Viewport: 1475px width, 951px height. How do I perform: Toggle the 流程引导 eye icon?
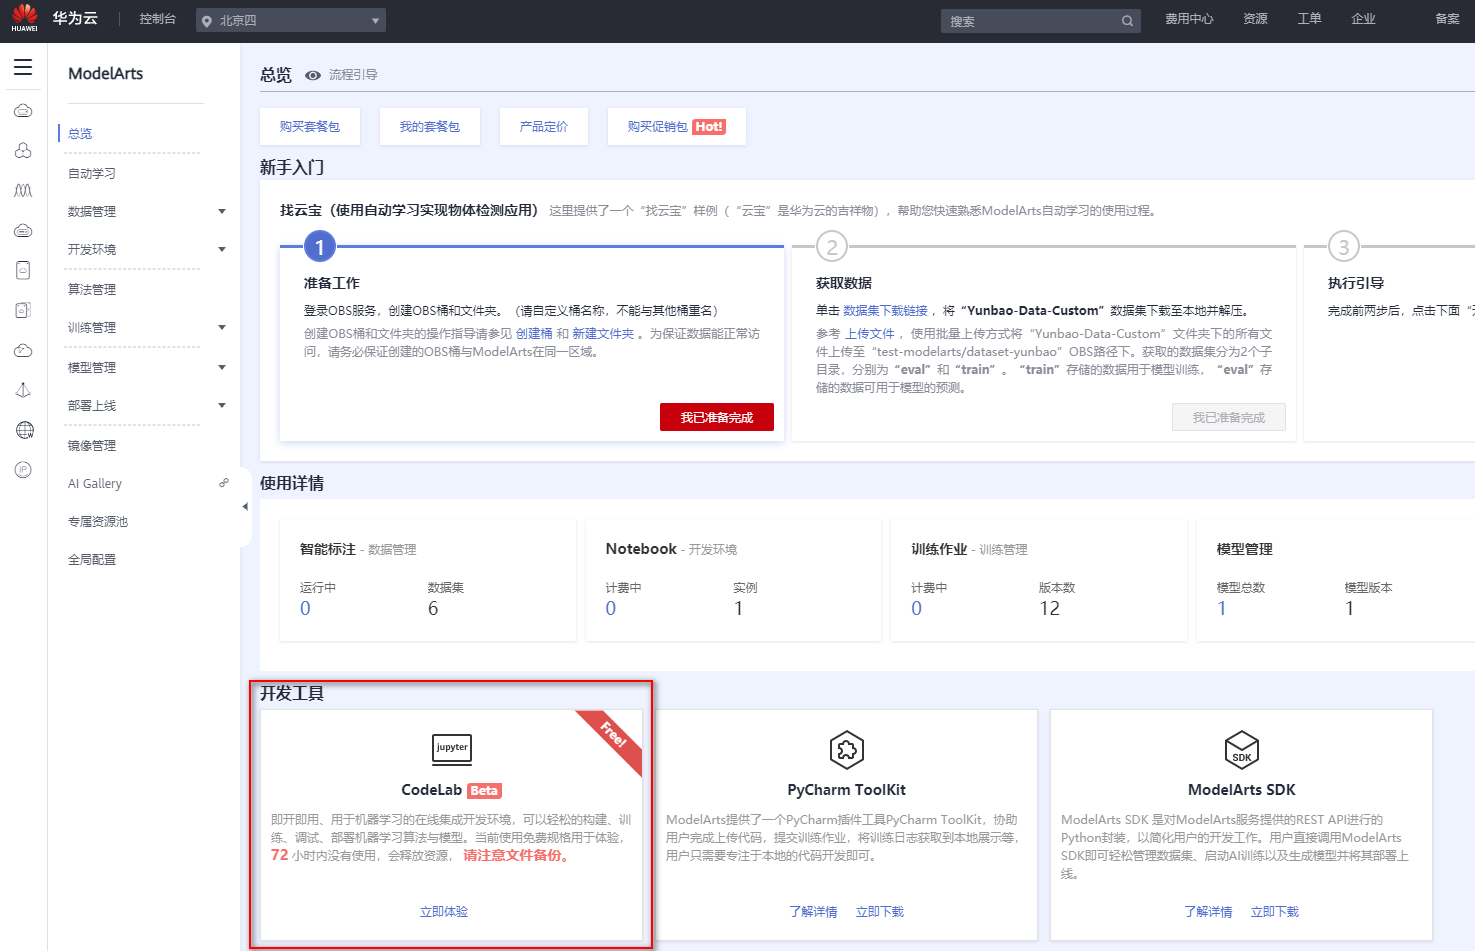pyautogui.click(x=313, y=75)
